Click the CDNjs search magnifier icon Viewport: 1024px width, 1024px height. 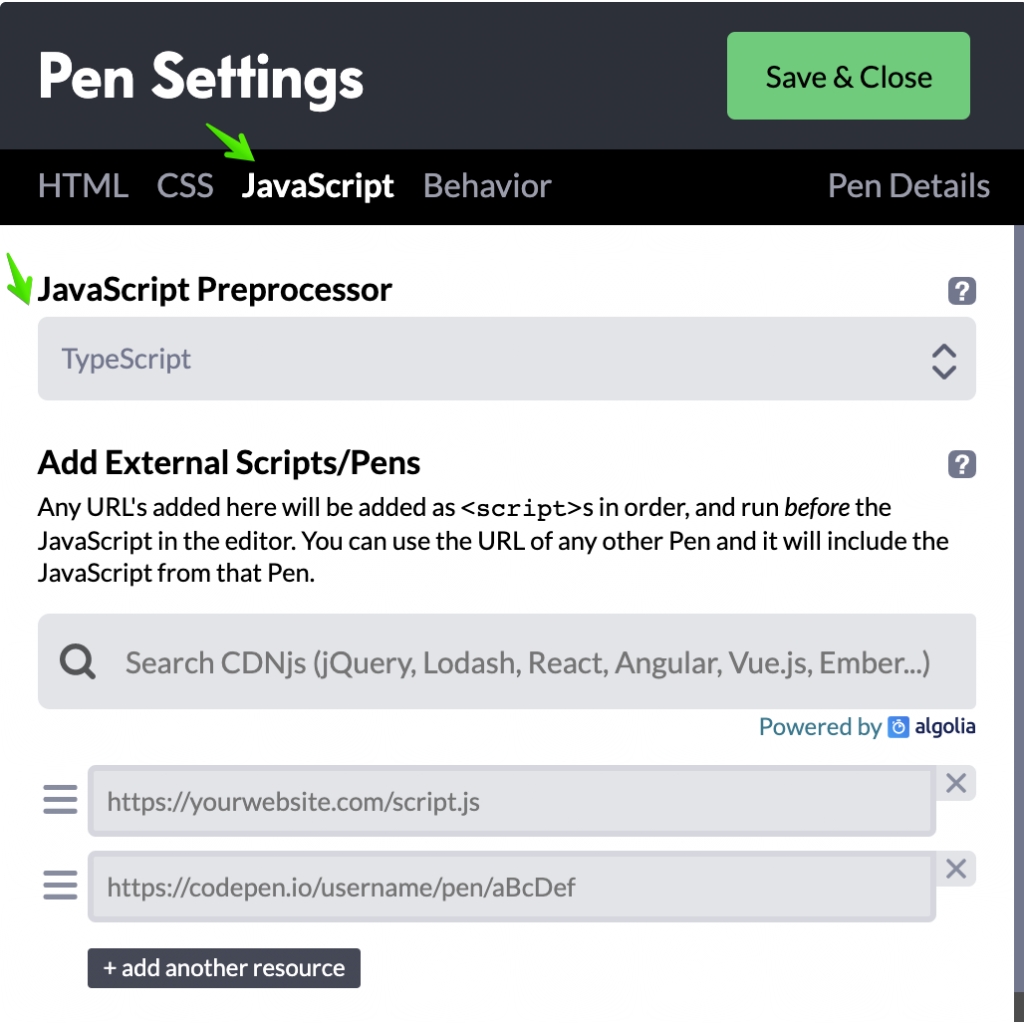pos(78,661)
